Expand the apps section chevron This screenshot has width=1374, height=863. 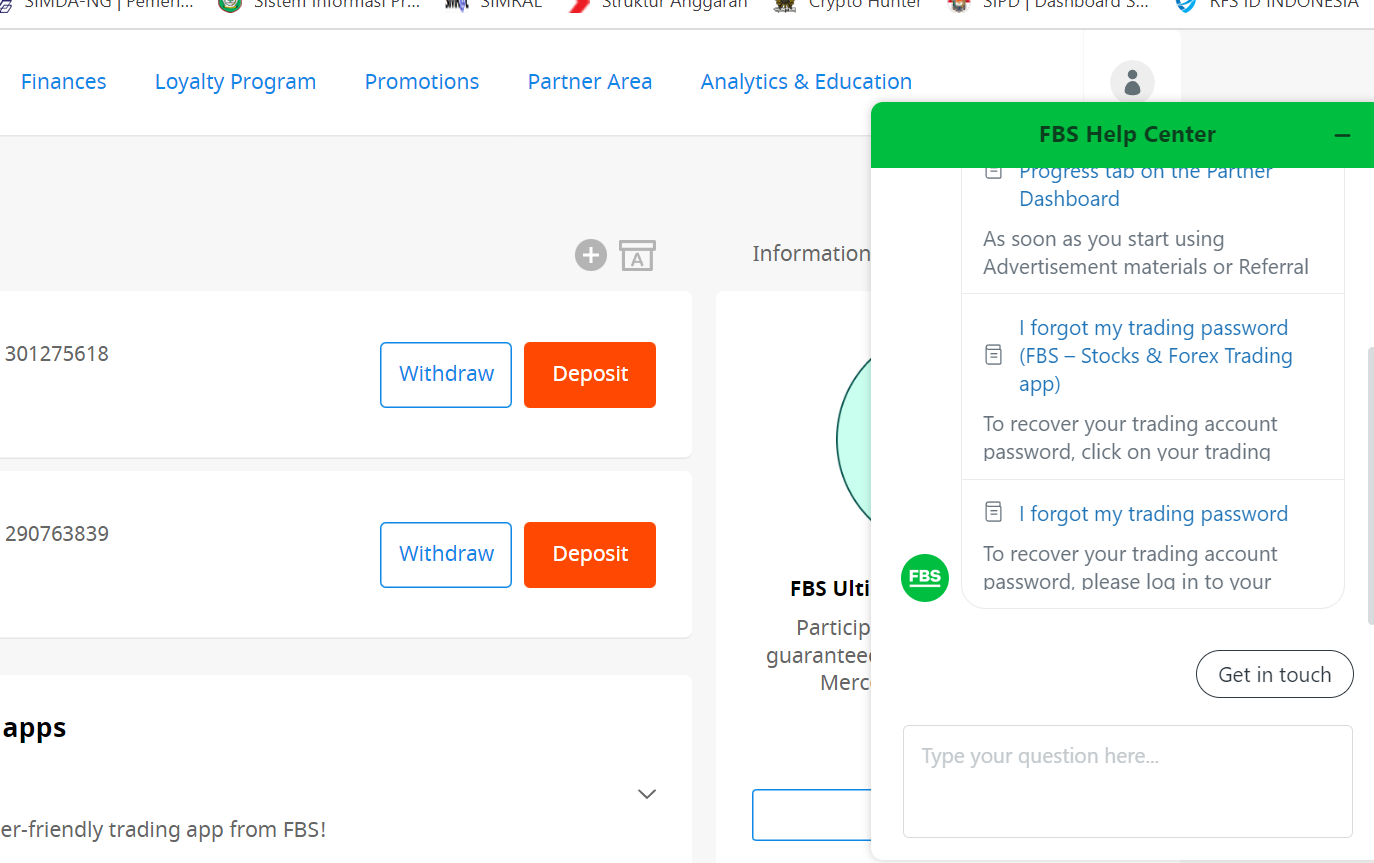pyautogui.click(x=647, y=794)
